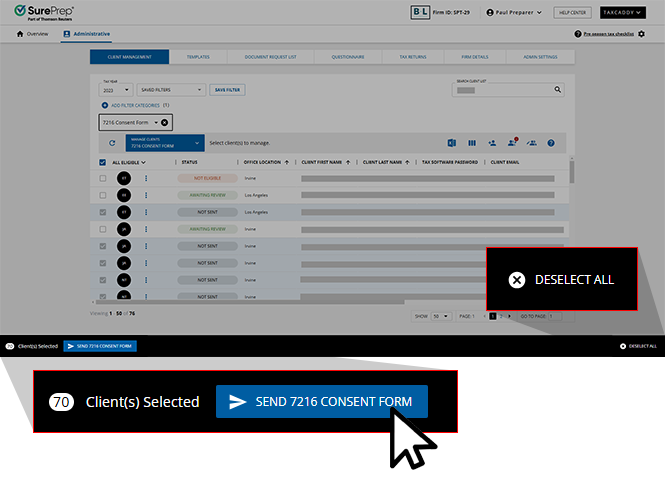The height and width of the screenshot is (484, 665).
Task: Click the Go To Page input box
Action: 555,316
